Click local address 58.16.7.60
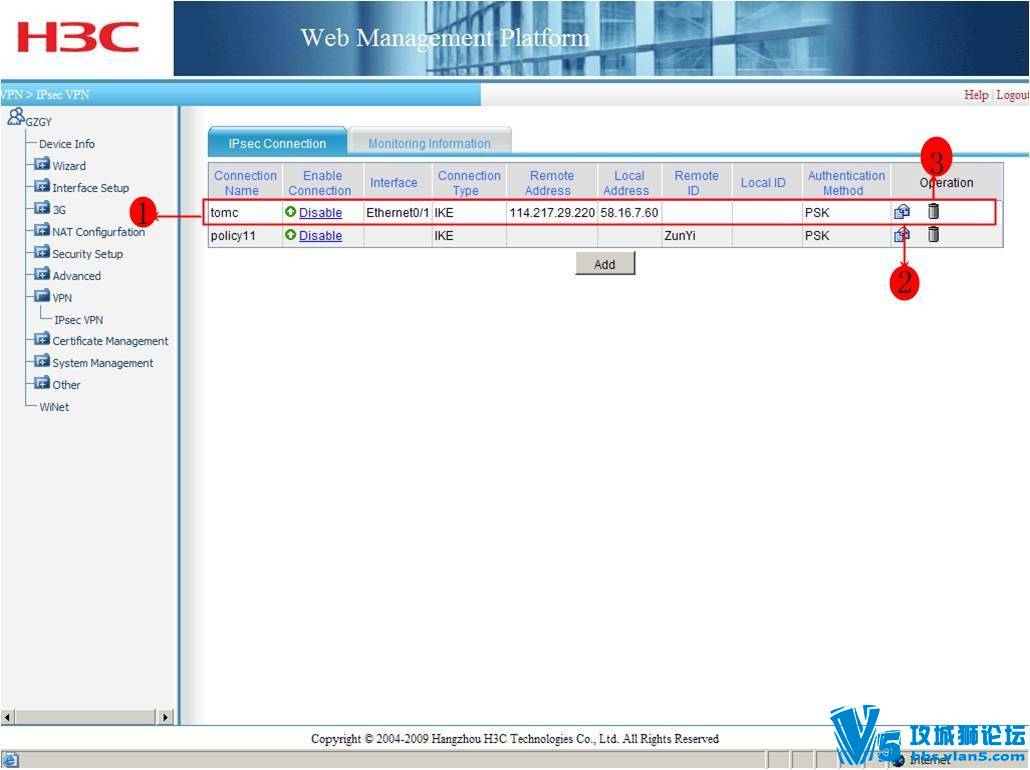Screen dimensions: 1030x770 (629, 212)
